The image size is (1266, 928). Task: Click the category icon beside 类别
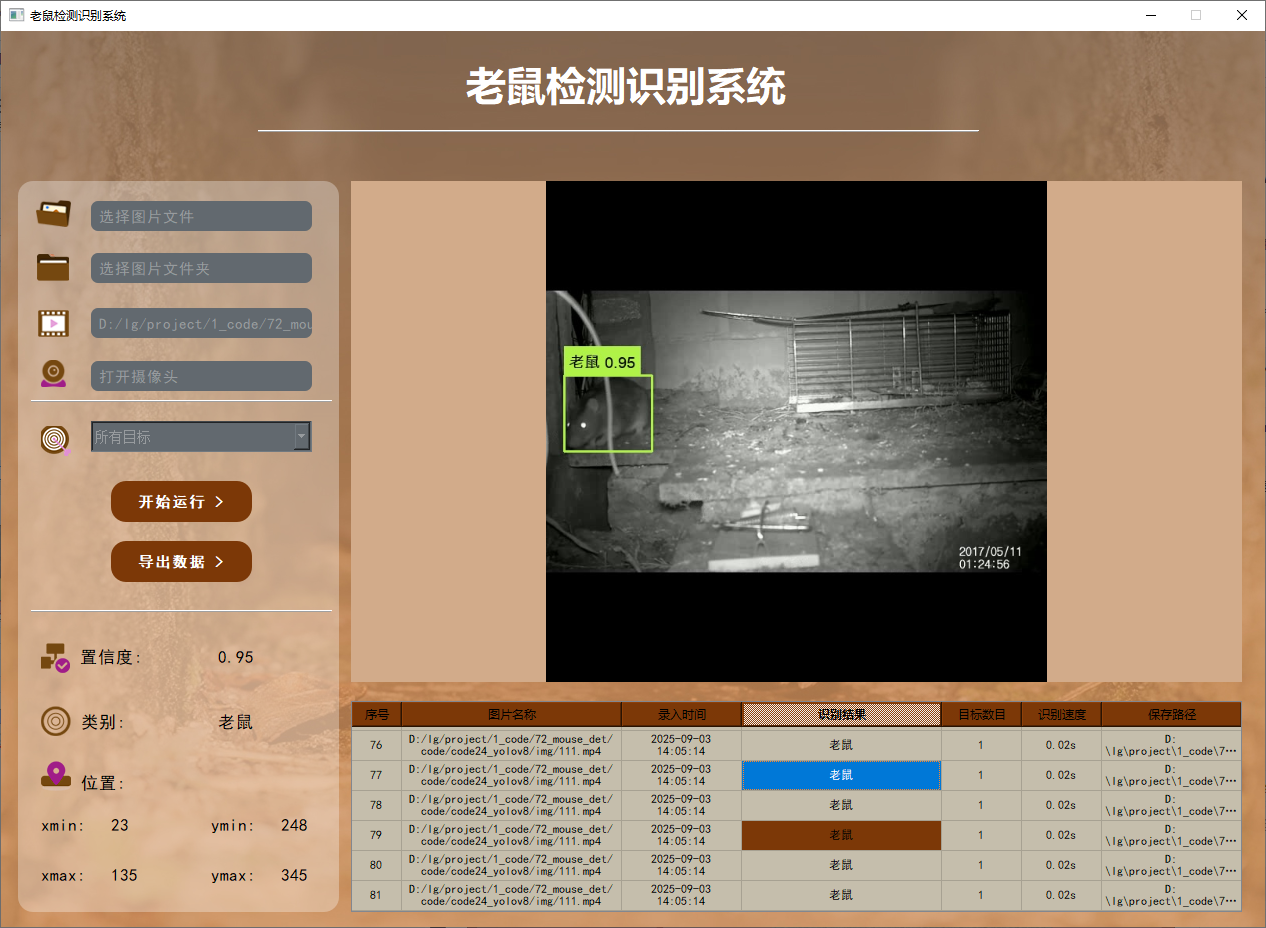tap(55, 721)
